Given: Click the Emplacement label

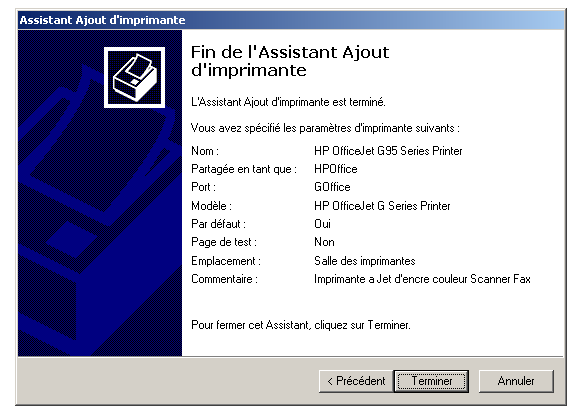Looking at the screenshot, I should (226, 261).
